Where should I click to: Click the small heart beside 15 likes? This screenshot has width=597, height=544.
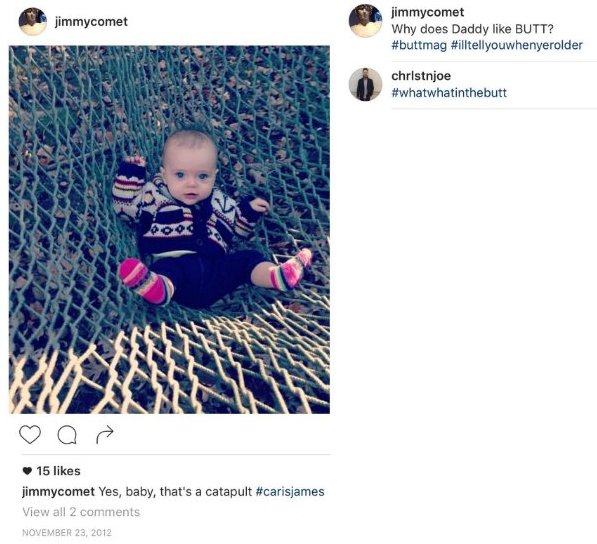tap(27, 471)
